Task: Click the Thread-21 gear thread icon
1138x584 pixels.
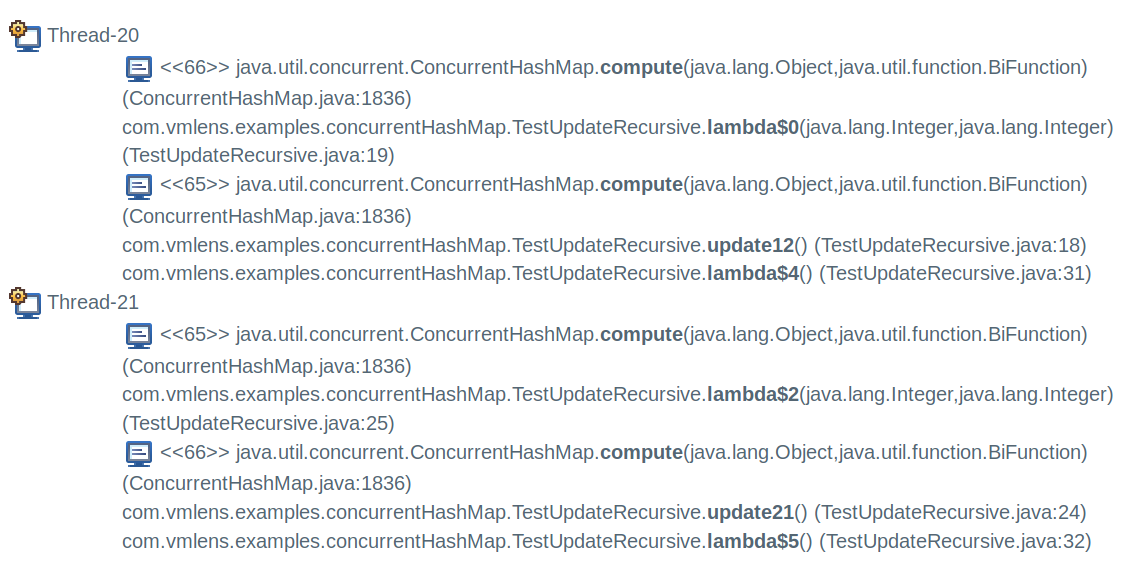Action: tap(25, 303)
